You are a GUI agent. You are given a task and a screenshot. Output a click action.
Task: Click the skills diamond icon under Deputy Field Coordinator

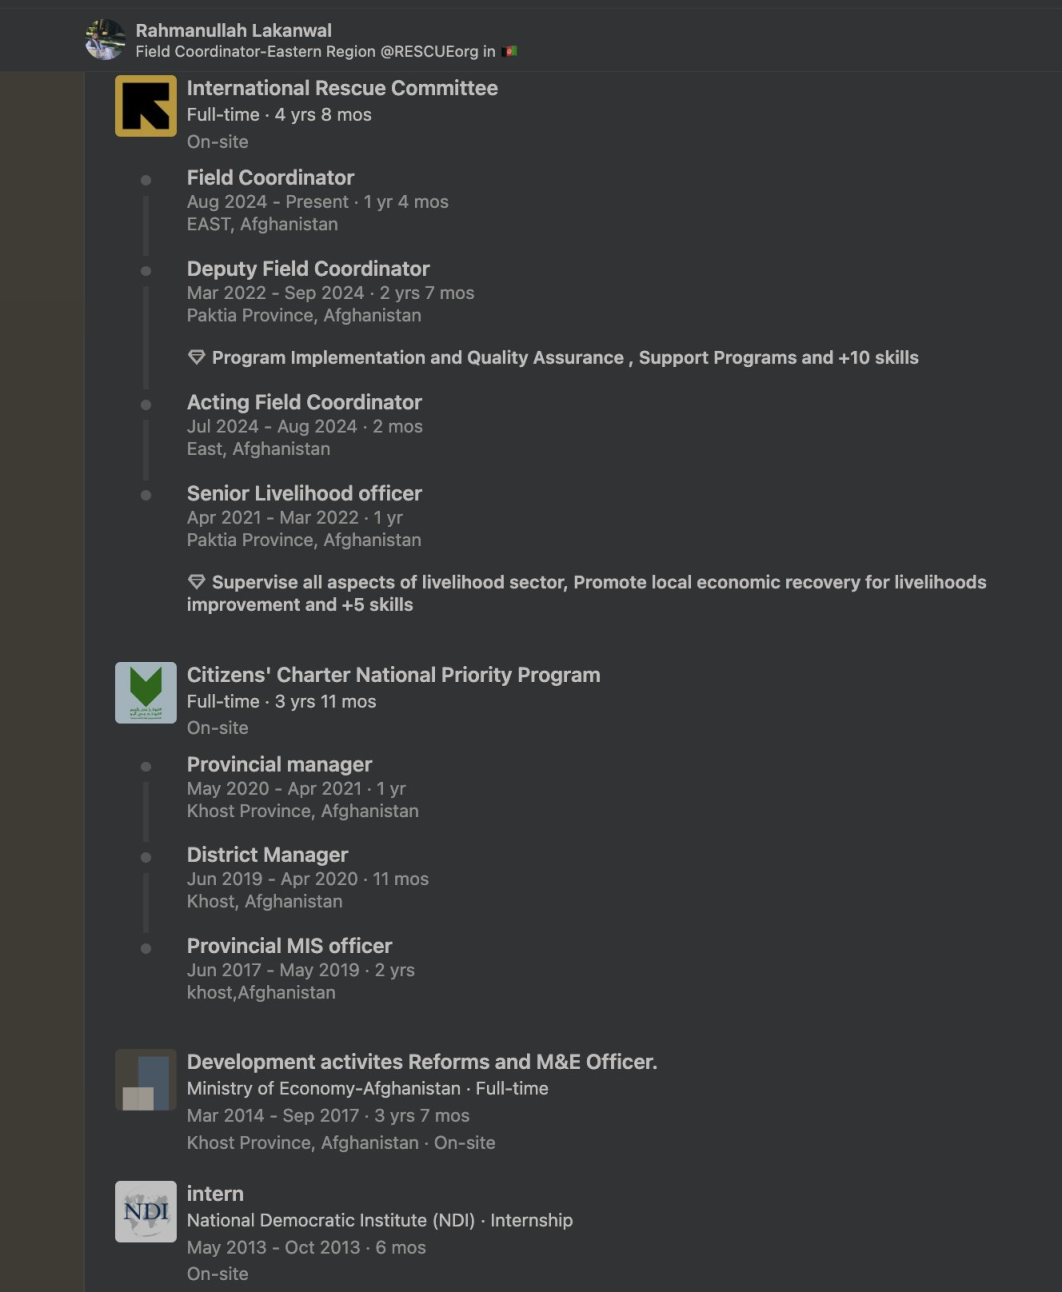195,357
